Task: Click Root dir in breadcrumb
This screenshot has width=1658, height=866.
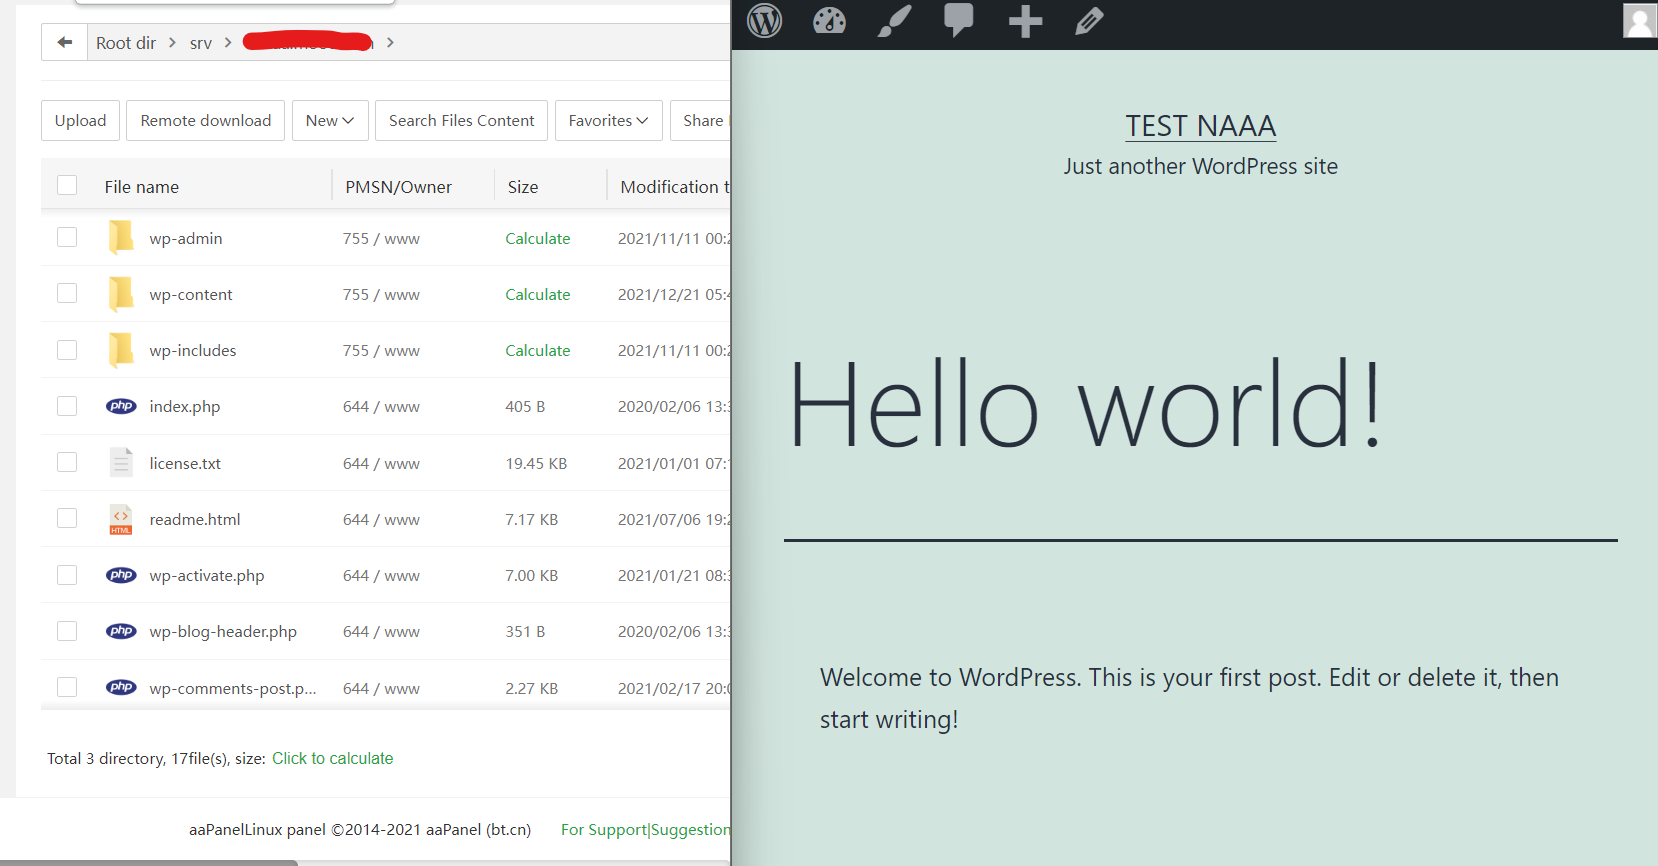Action: click(x=126, y=43)
